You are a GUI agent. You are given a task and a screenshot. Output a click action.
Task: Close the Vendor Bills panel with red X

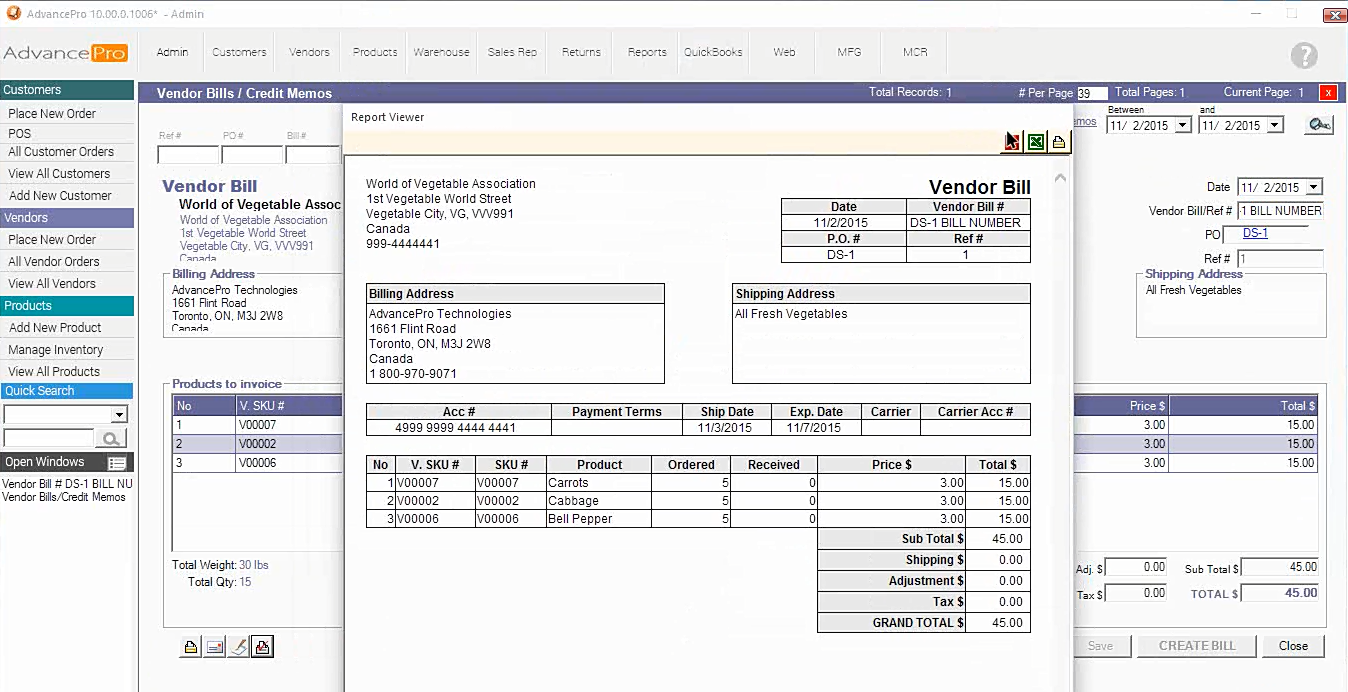coord(1328,93)
